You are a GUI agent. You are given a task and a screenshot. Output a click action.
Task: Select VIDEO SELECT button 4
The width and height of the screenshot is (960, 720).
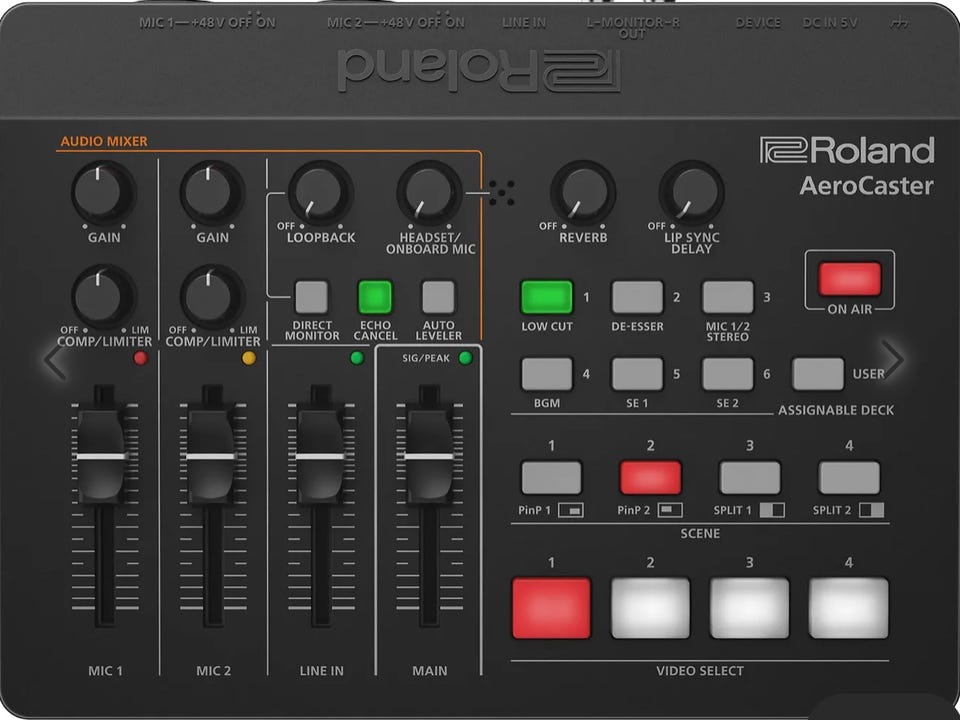[849, 608]
